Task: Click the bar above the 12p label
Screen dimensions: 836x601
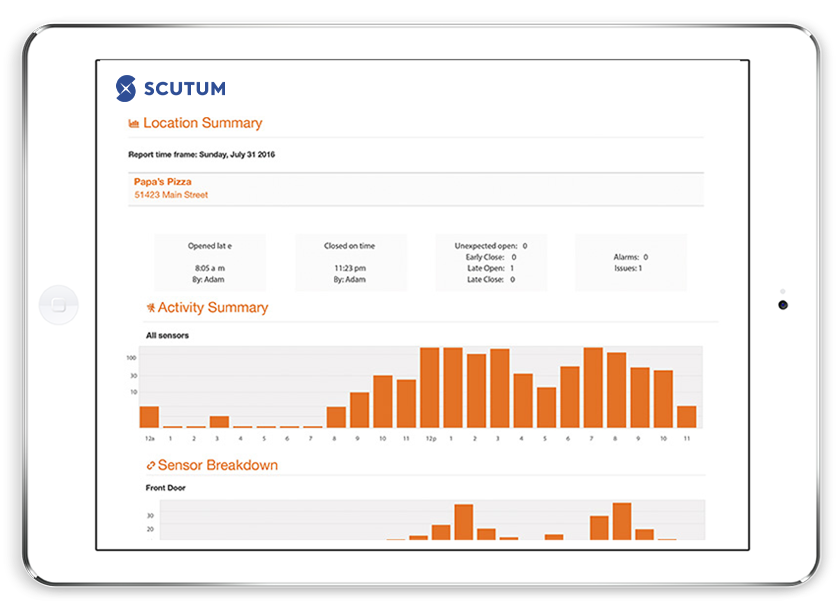Action: pos(430,388)
